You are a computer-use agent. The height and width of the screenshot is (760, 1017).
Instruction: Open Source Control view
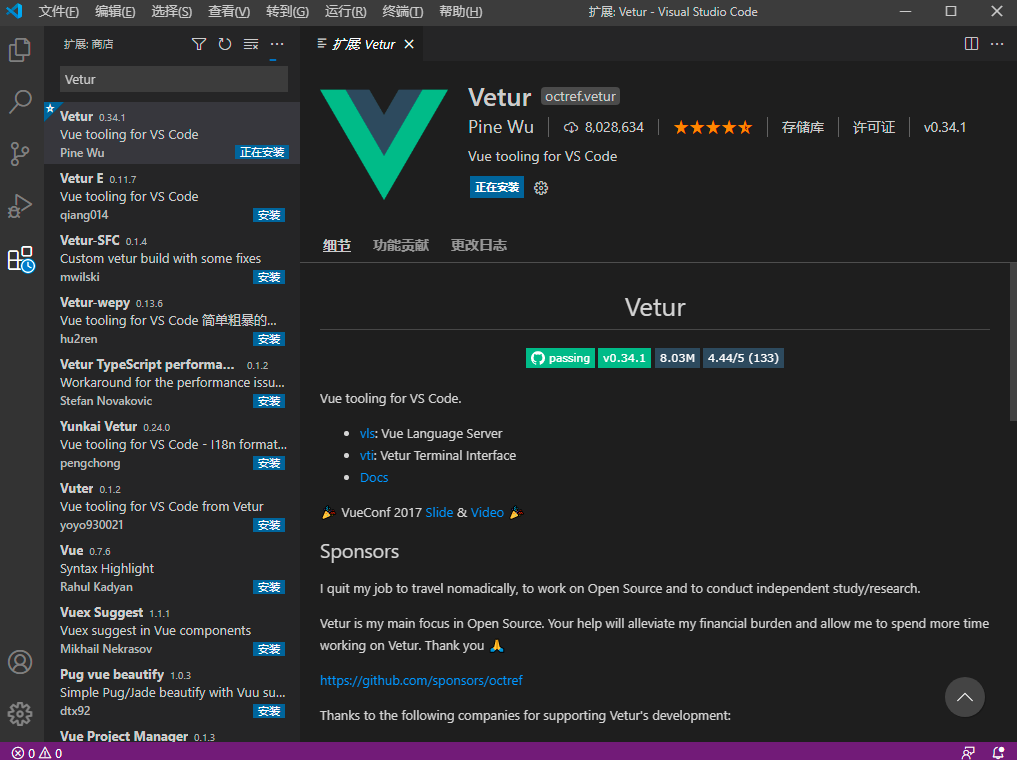[20, 154]
